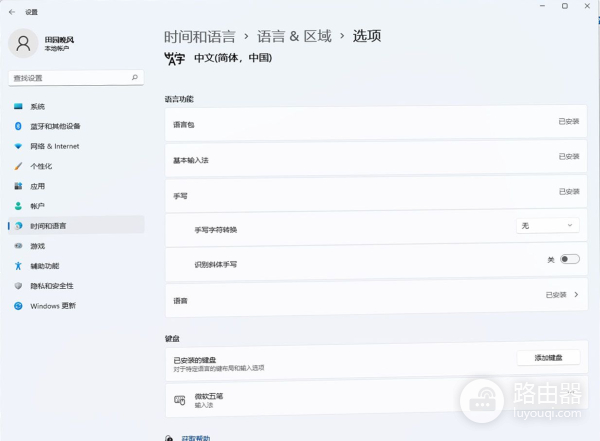
Task: Click the 语言包 row
Action: tap(376, 123)
